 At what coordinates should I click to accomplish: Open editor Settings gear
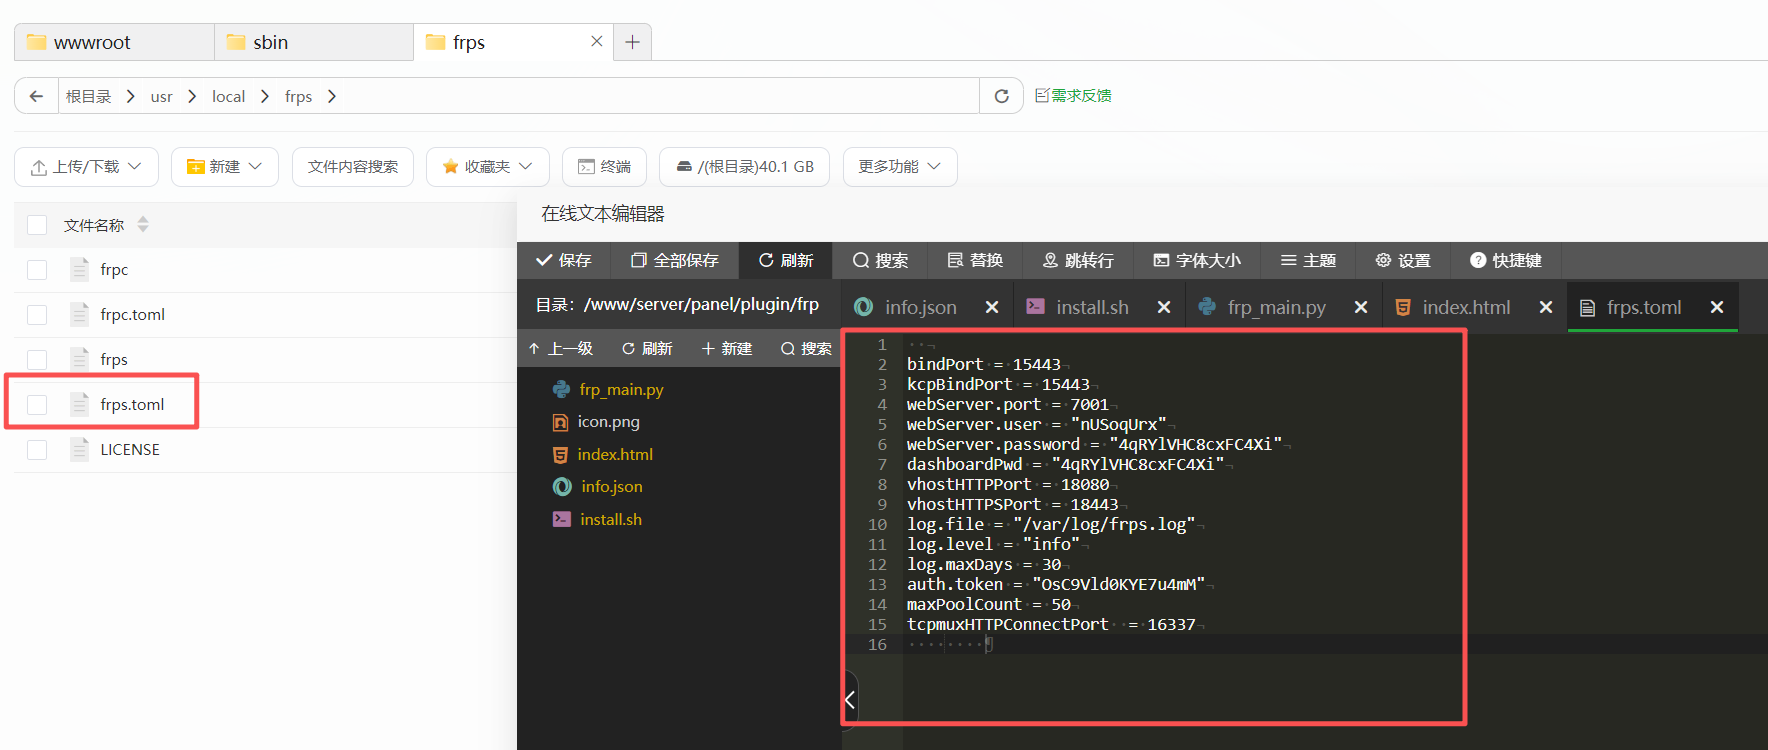[1403, 260]
